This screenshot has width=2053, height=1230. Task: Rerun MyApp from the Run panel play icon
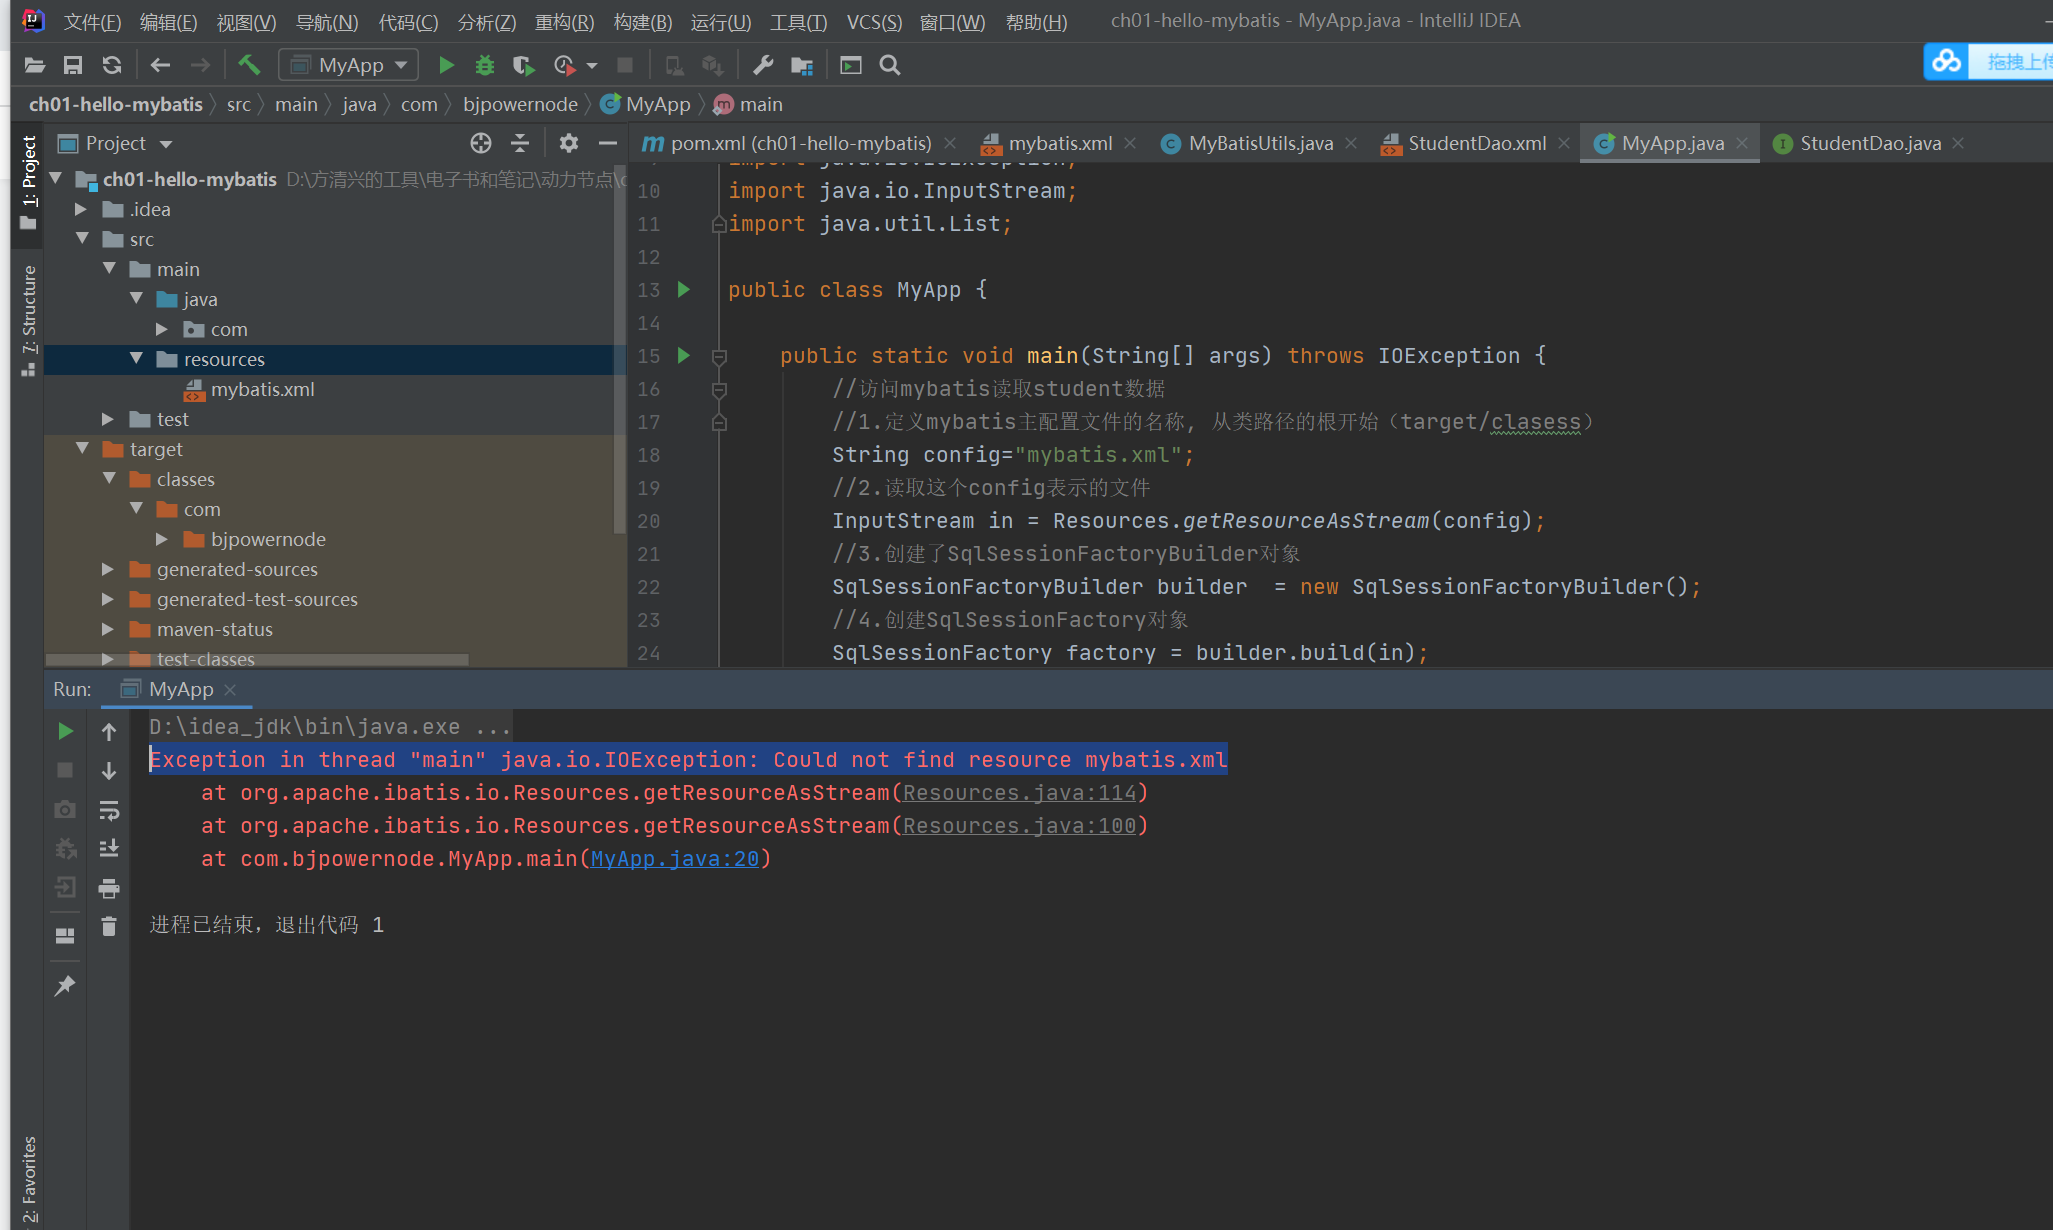coord(64,730)
